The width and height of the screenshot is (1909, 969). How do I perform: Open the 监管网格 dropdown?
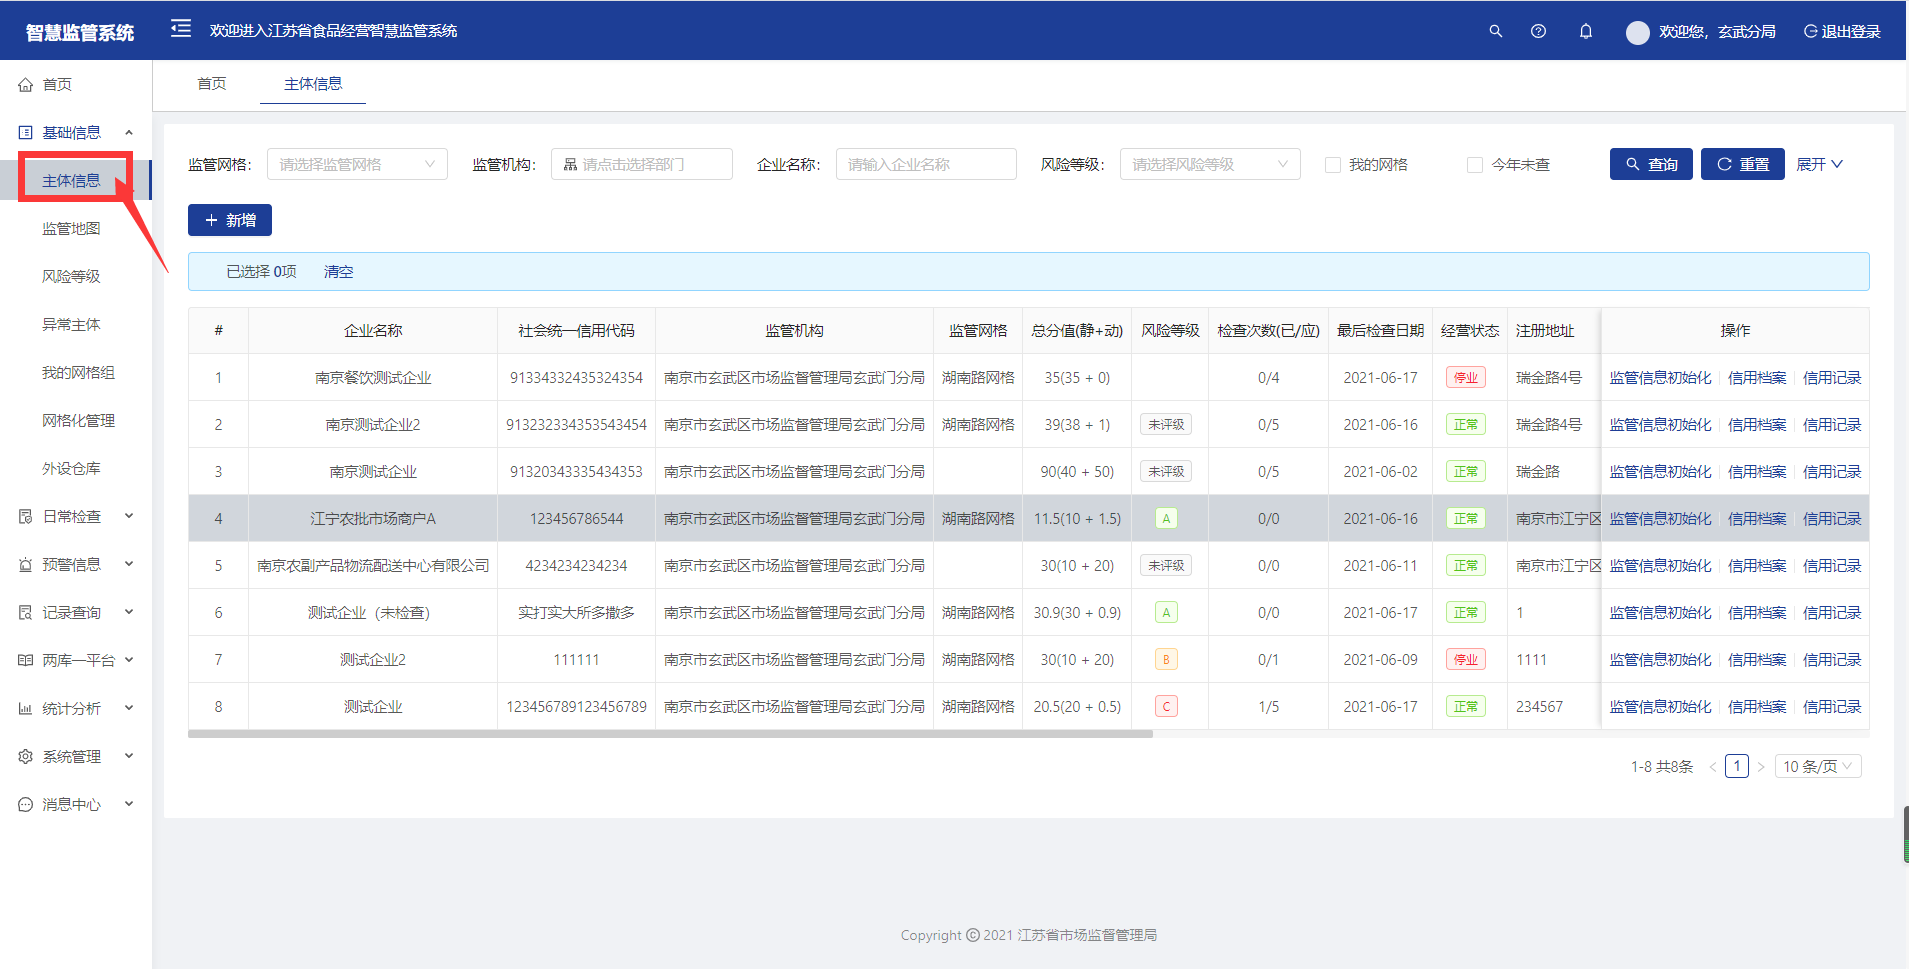click(x=357, y=164)
